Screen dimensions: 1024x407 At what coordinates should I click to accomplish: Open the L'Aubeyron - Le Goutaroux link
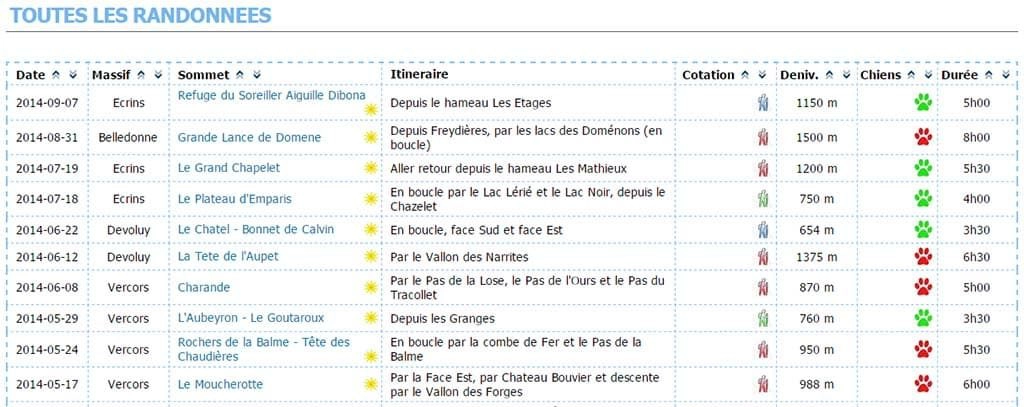[251, 318]
